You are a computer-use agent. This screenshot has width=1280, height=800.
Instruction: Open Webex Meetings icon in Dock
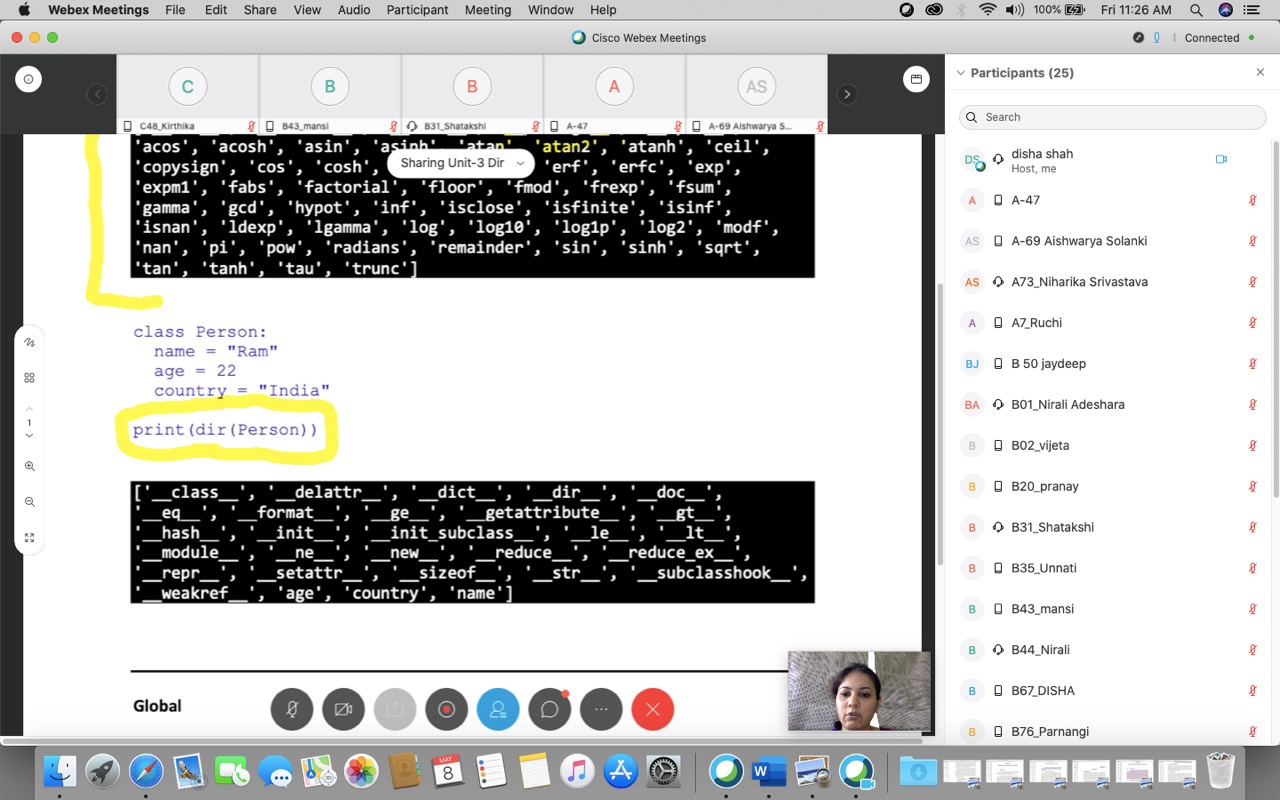(726, 771)
